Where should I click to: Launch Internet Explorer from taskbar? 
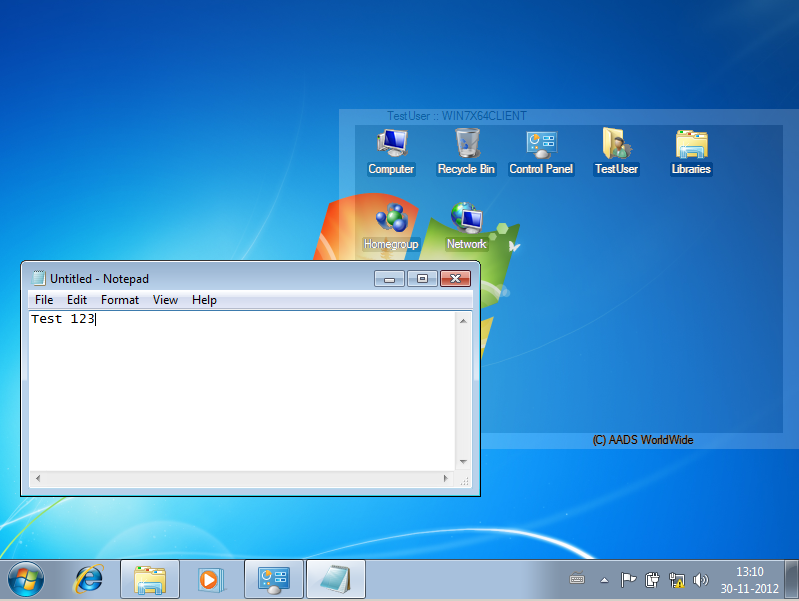click(x=89, y=579)
